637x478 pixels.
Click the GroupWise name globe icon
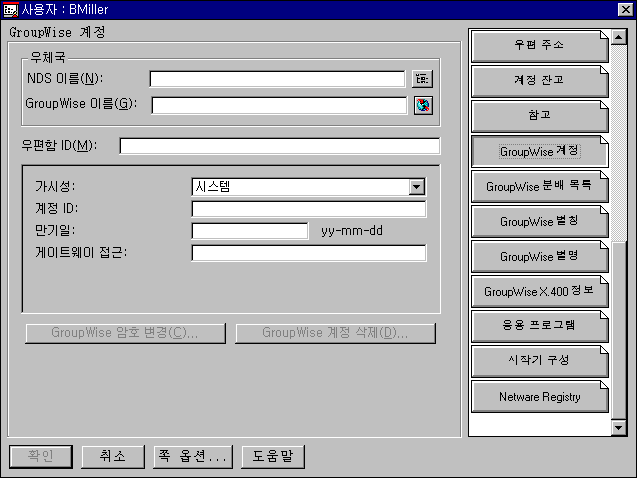coord(423,106)
